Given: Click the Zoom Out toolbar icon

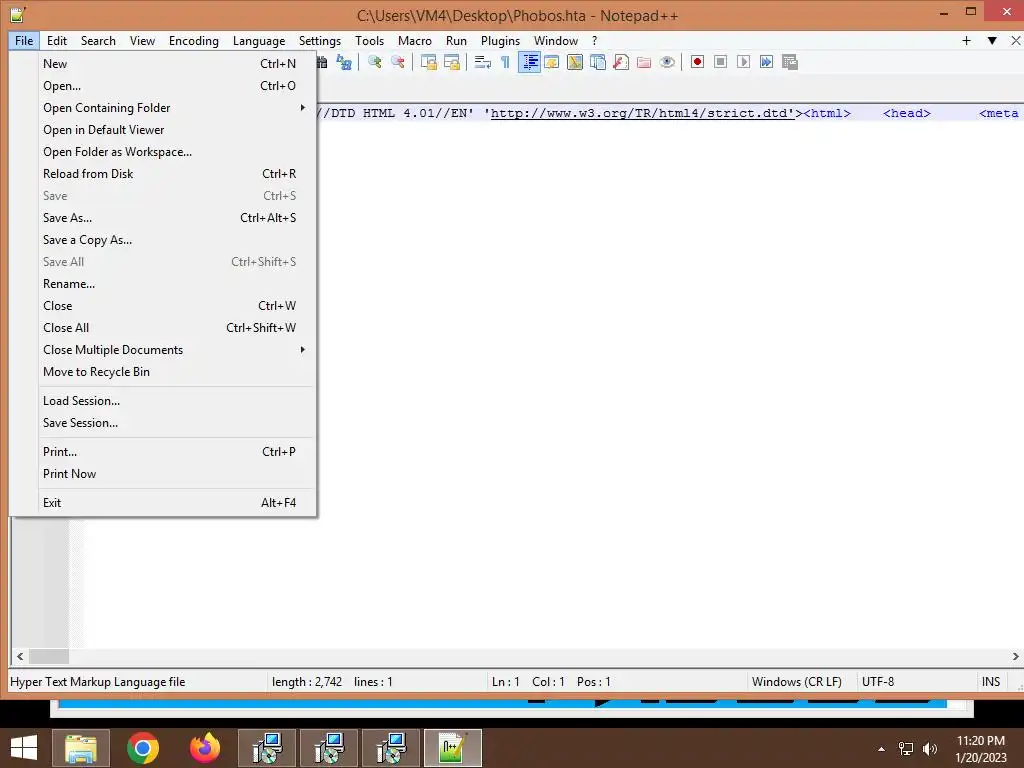Looking at the screenshot, I should click(398, 62).
